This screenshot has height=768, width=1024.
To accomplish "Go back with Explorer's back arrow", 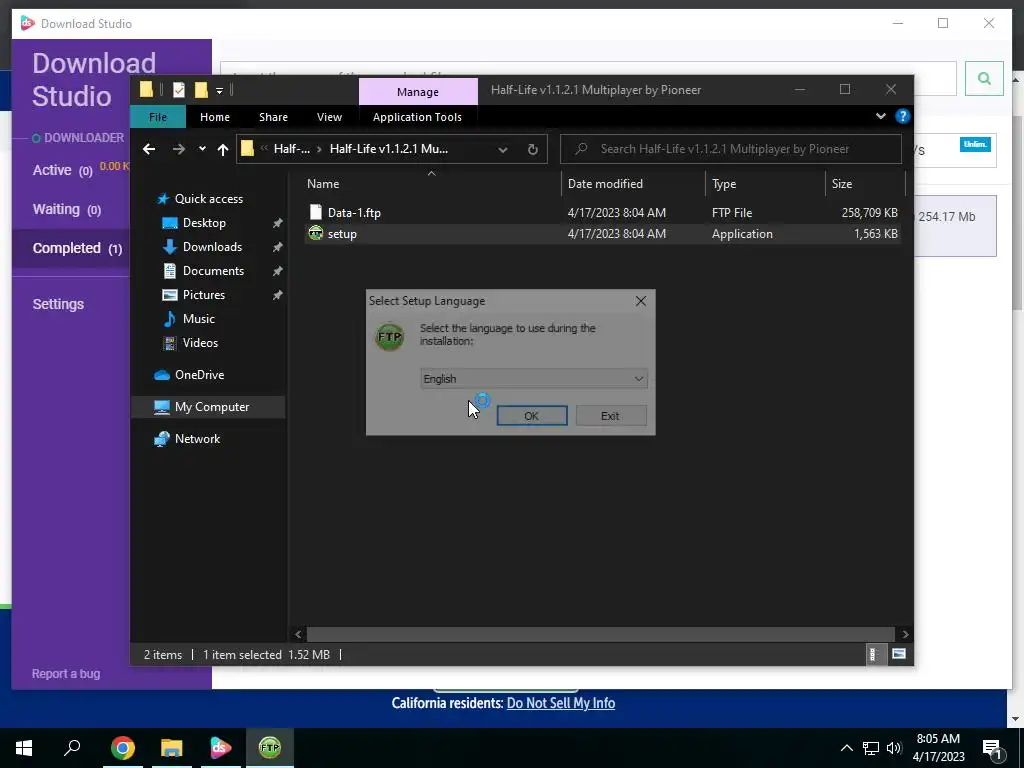I will (x=149, y=149).
